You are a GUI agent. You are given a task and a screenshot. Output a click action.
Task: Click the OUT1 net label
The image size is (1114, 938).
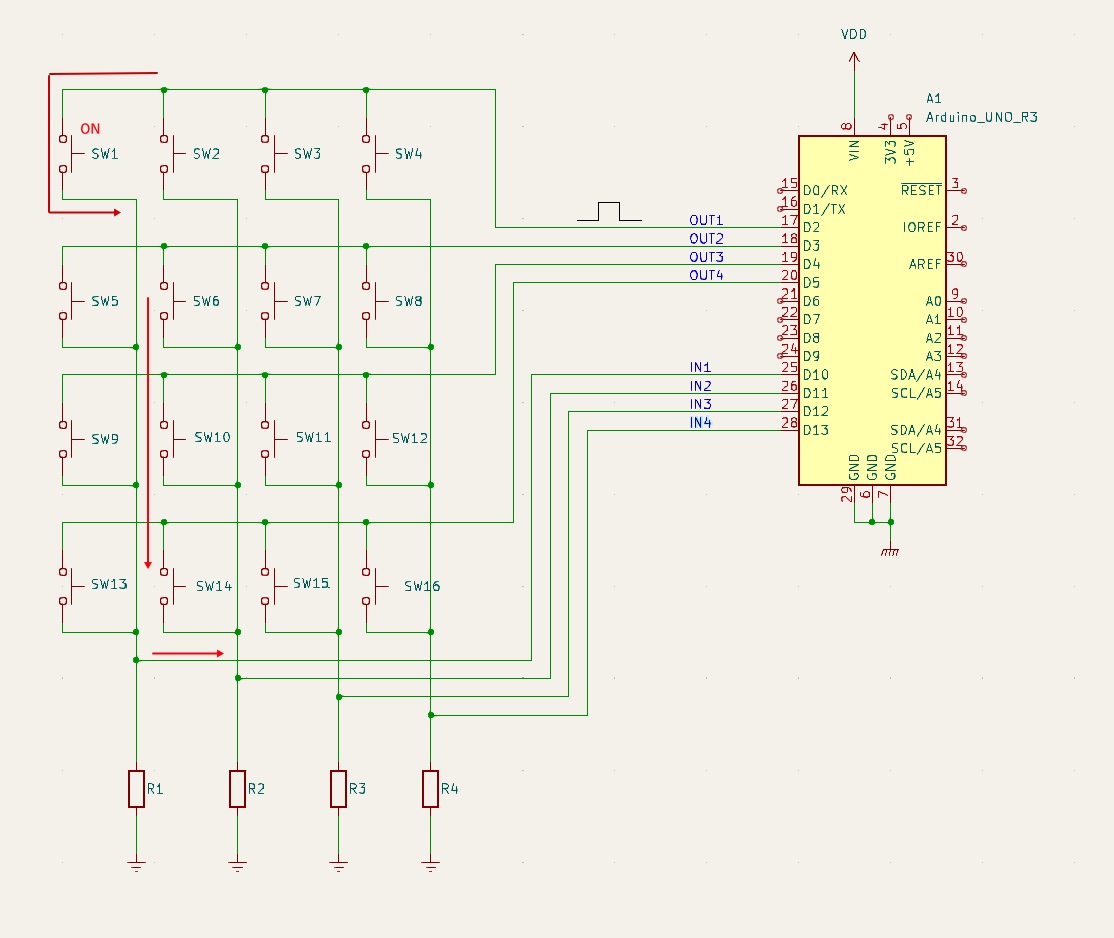[706, 220]
